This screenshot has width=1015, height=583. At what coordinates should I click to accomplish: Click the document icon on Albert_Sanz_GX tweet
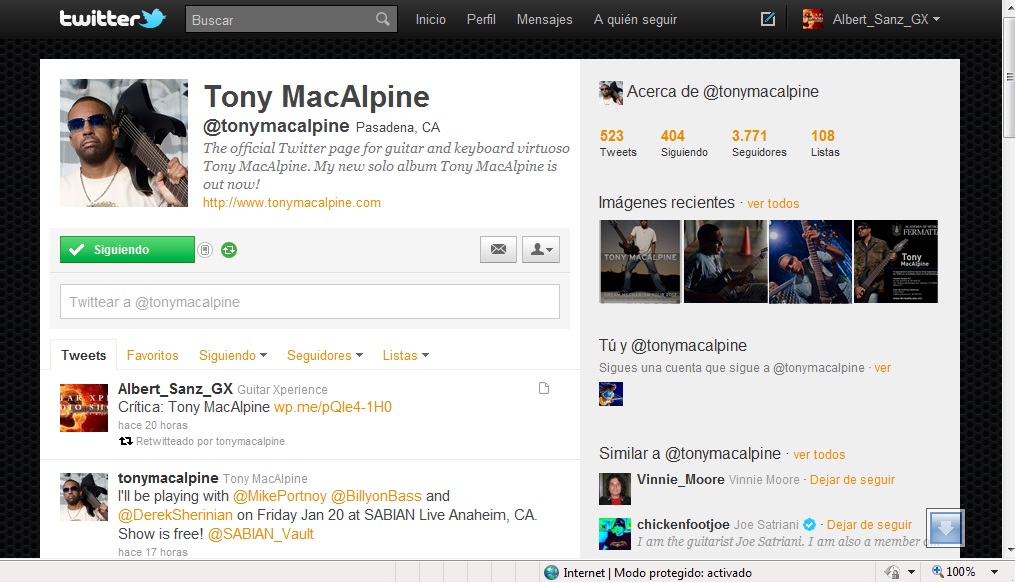(544, 388)
